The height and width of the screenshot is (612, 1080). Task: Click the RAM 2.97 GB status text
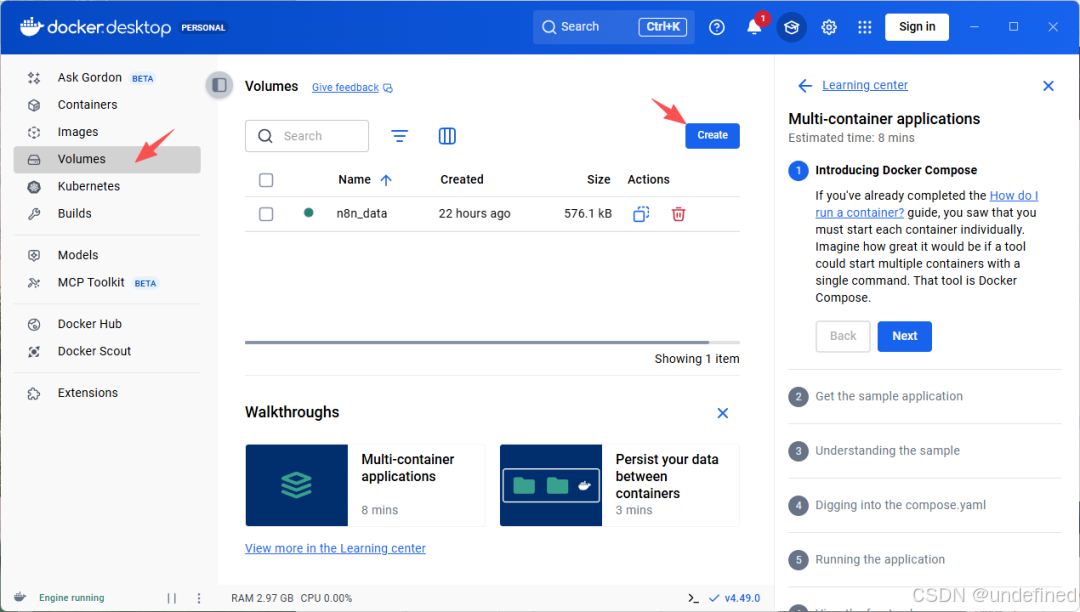(262, 598)
